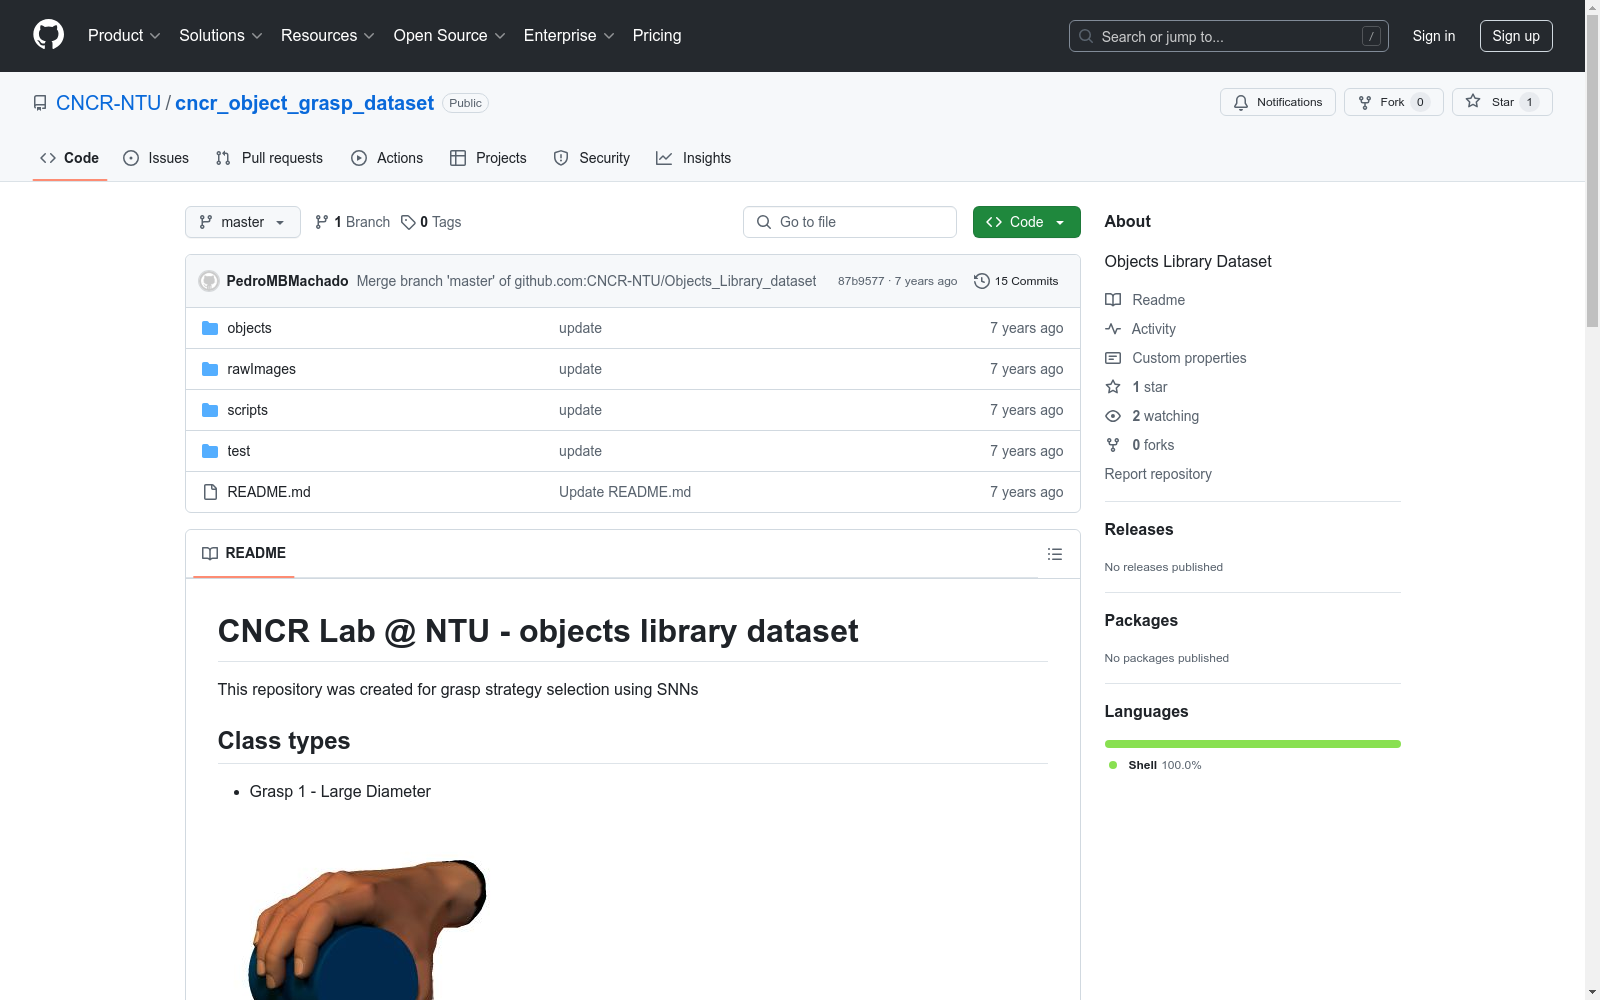Click the green Shell language bar
Screen dimensions: 1600x1000
click(x=1253, y=744)
